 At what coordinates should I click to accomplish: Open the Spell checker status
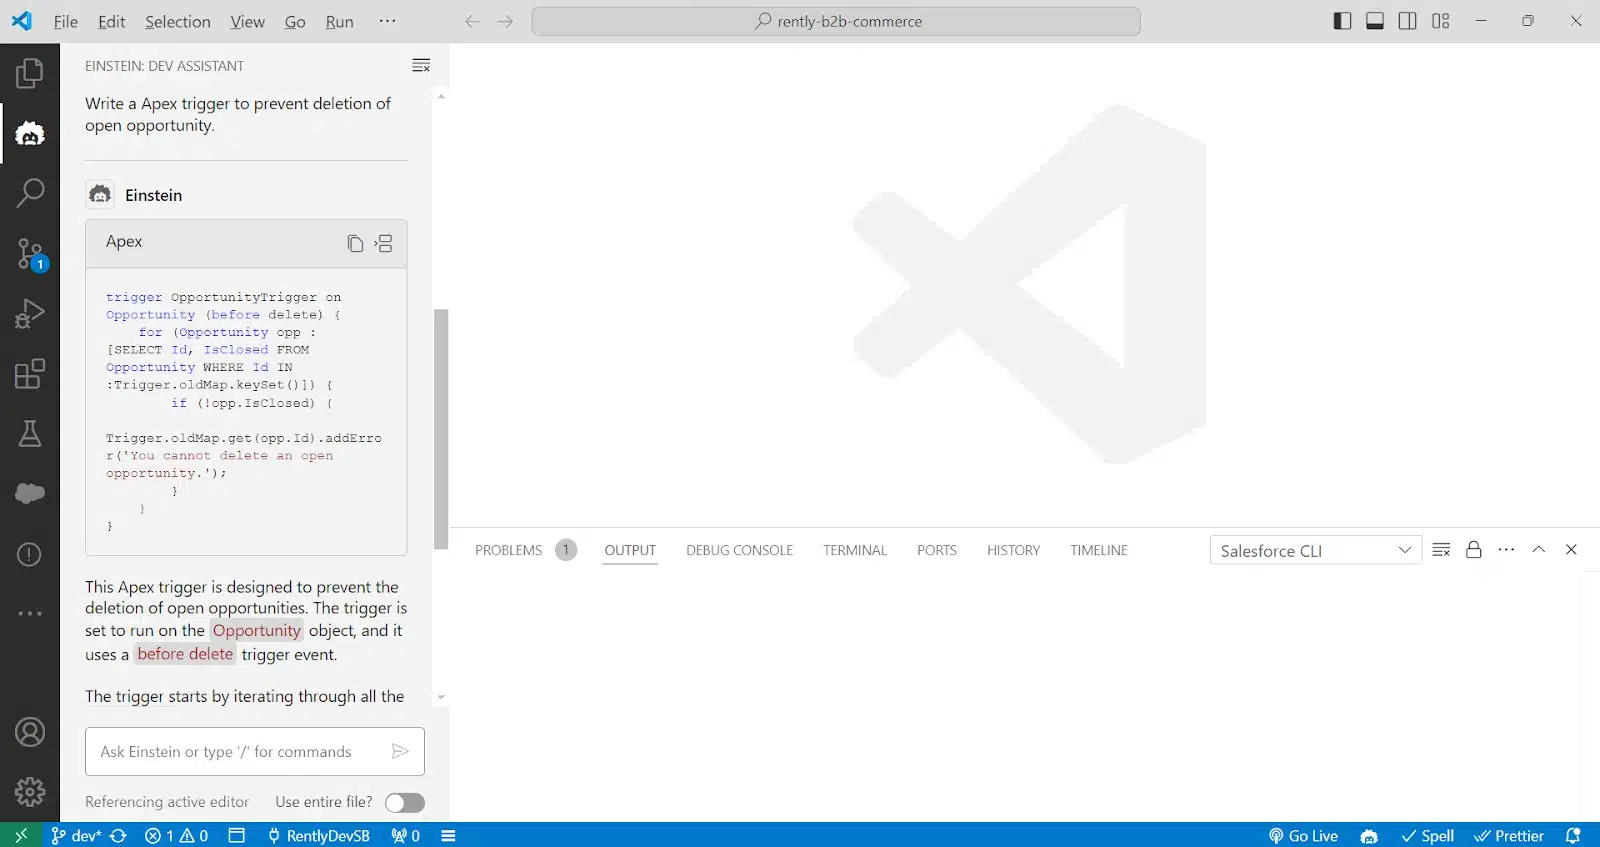click(x=1427, y=835)
